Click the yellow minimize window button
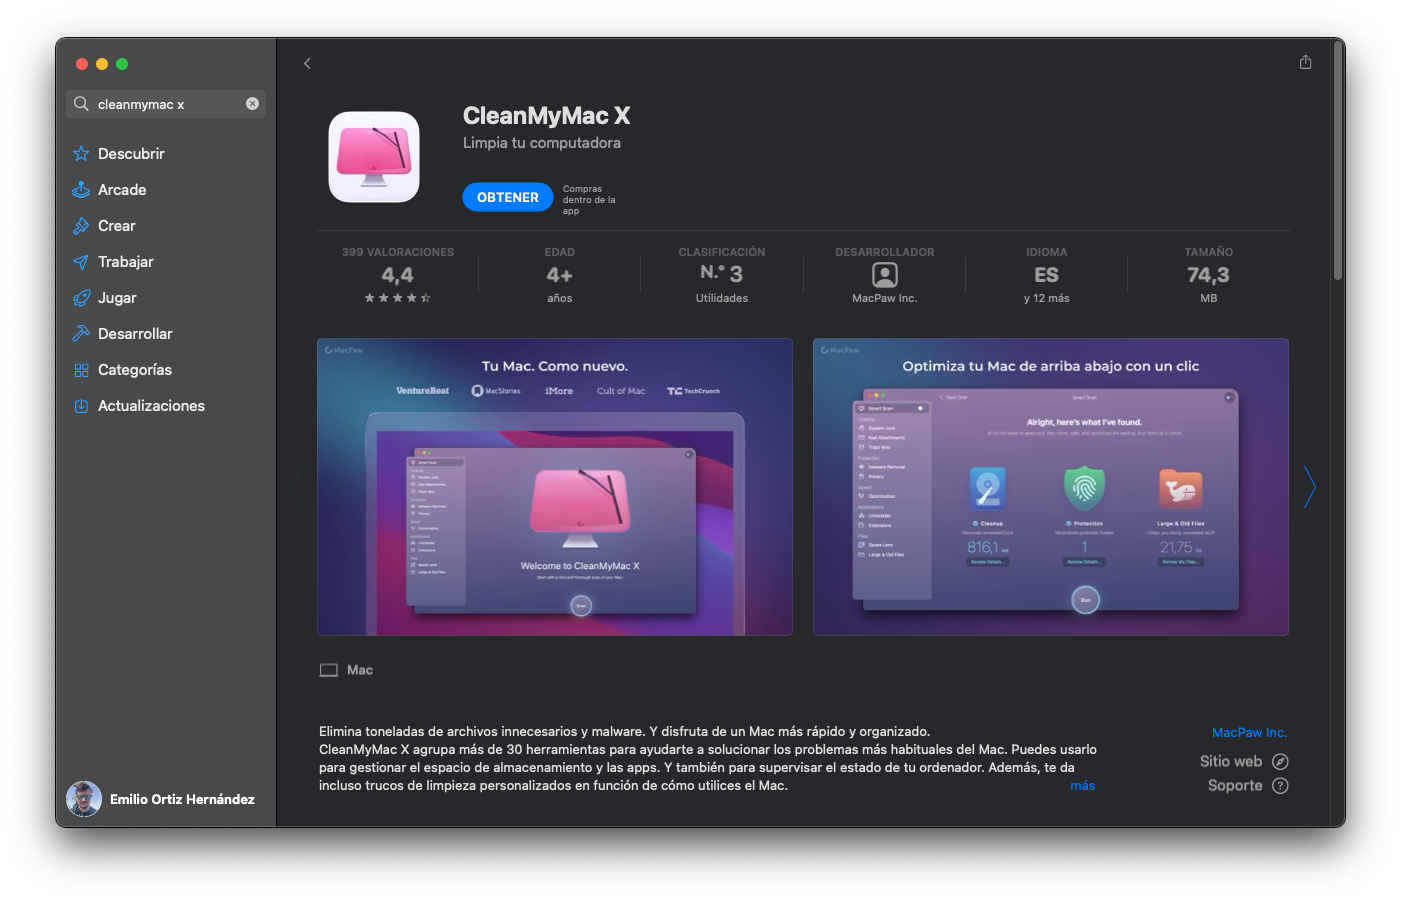 [102, 64]
